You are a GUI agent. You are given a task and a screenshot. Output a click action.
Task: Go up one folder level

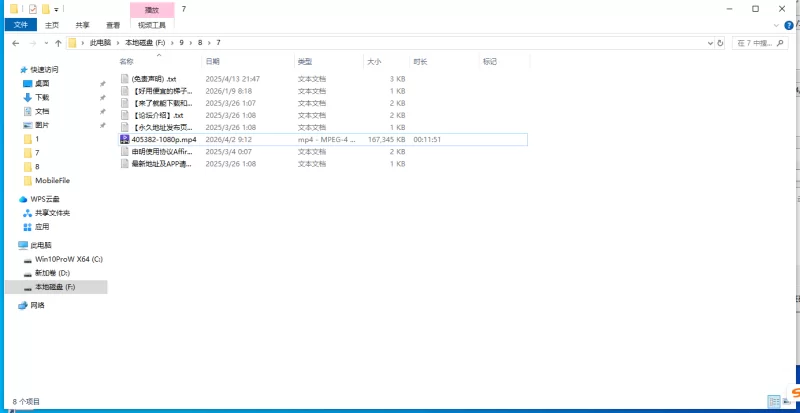(58, 43)
